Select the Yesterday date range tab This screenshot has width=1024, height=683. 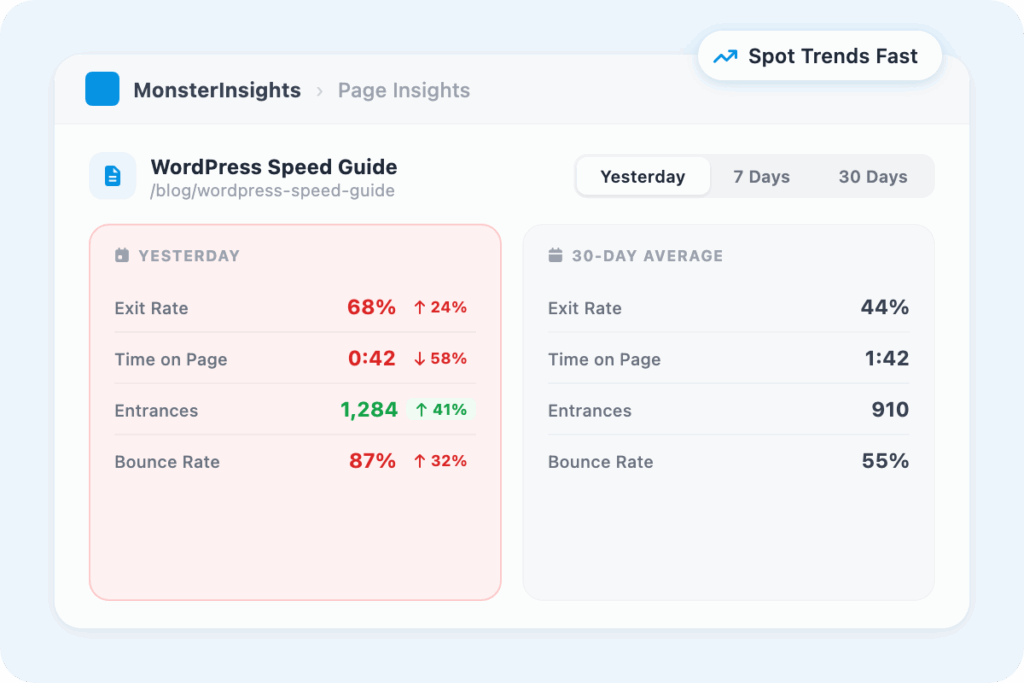643,177
